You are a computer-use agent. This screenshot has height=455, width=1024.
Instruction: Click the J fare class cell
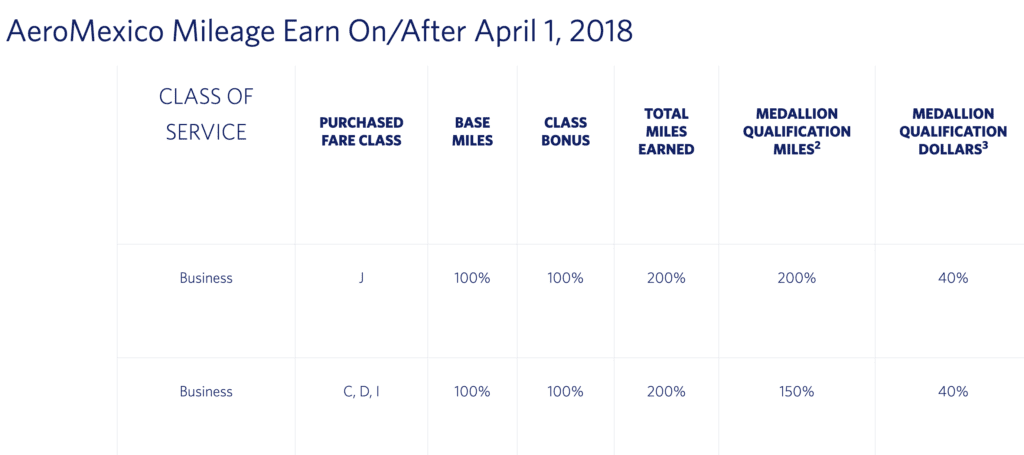361,278
